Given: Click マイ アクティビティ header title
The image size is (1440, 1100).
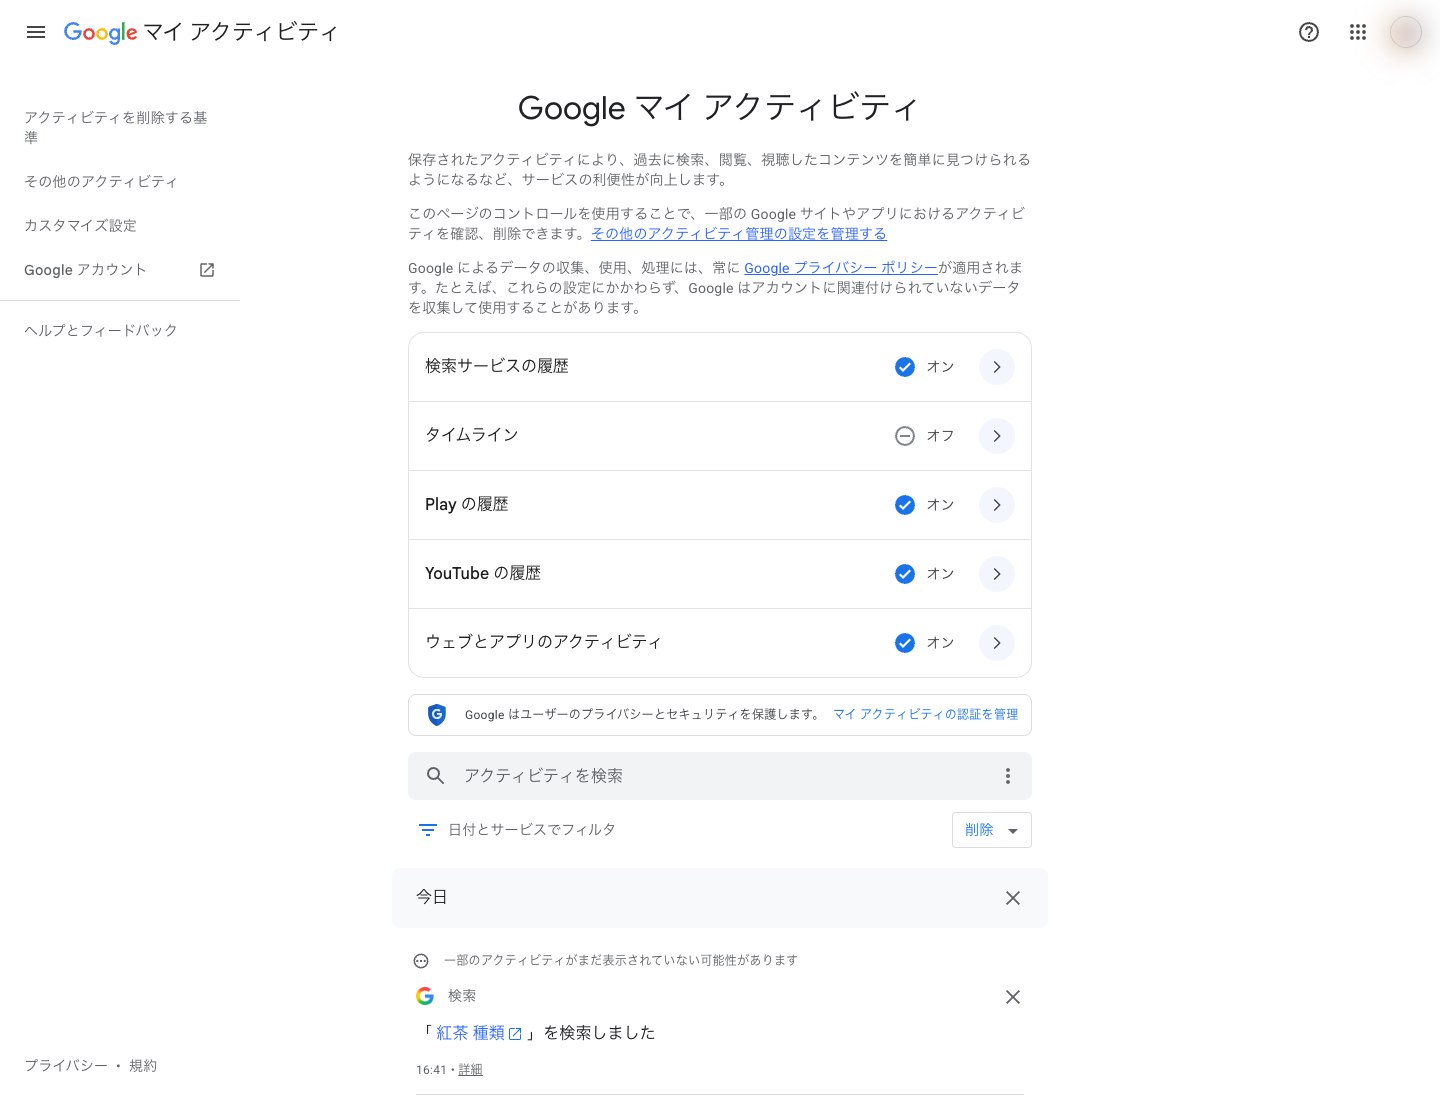Looking at the screenshot, I should (x=241, y=32).
